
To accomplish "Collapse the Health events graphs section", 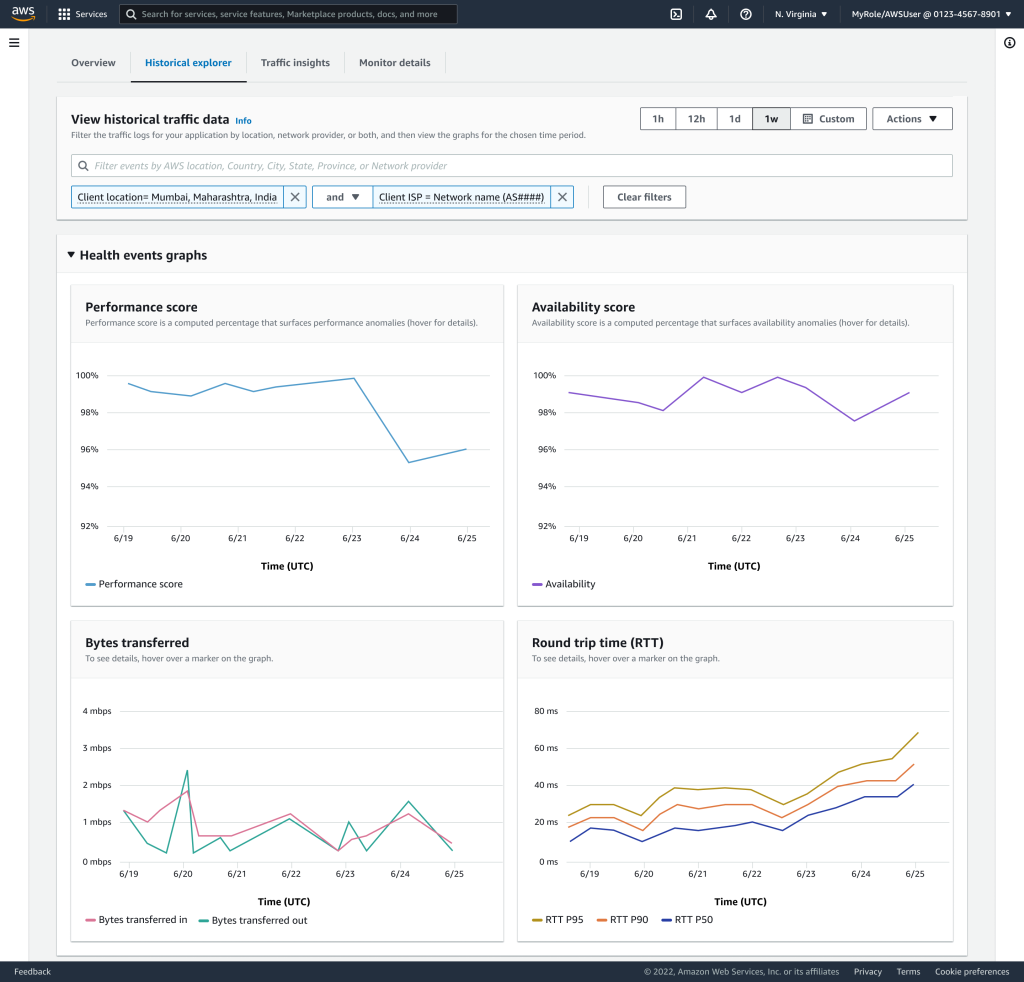I will tap(71, 255).
